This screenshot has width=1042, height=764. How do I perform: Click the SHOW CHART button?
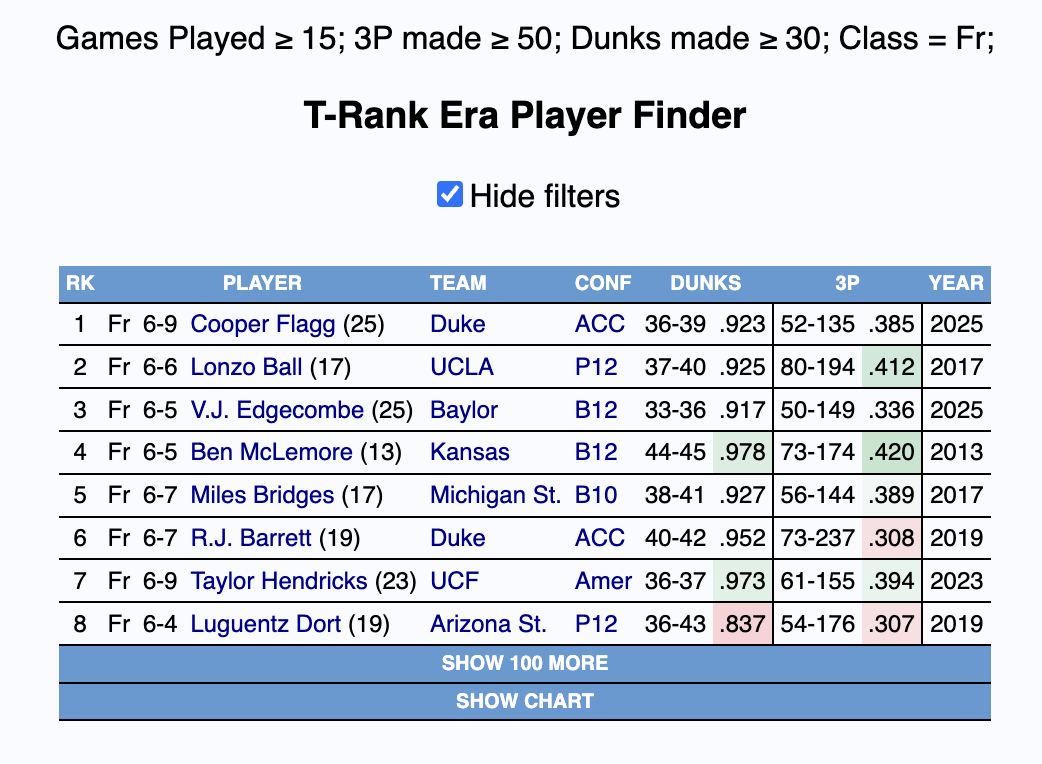click(524, 701)
